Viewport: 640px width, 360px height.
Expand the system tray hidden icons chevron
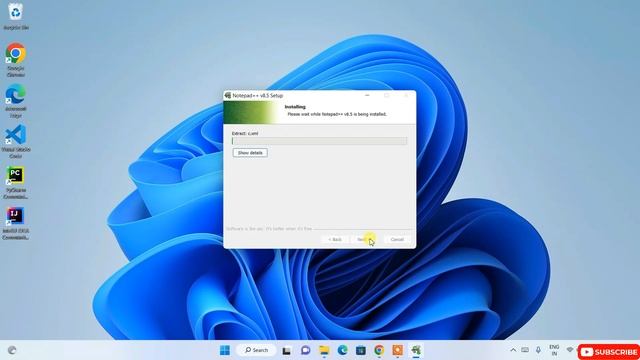point(513,350)
